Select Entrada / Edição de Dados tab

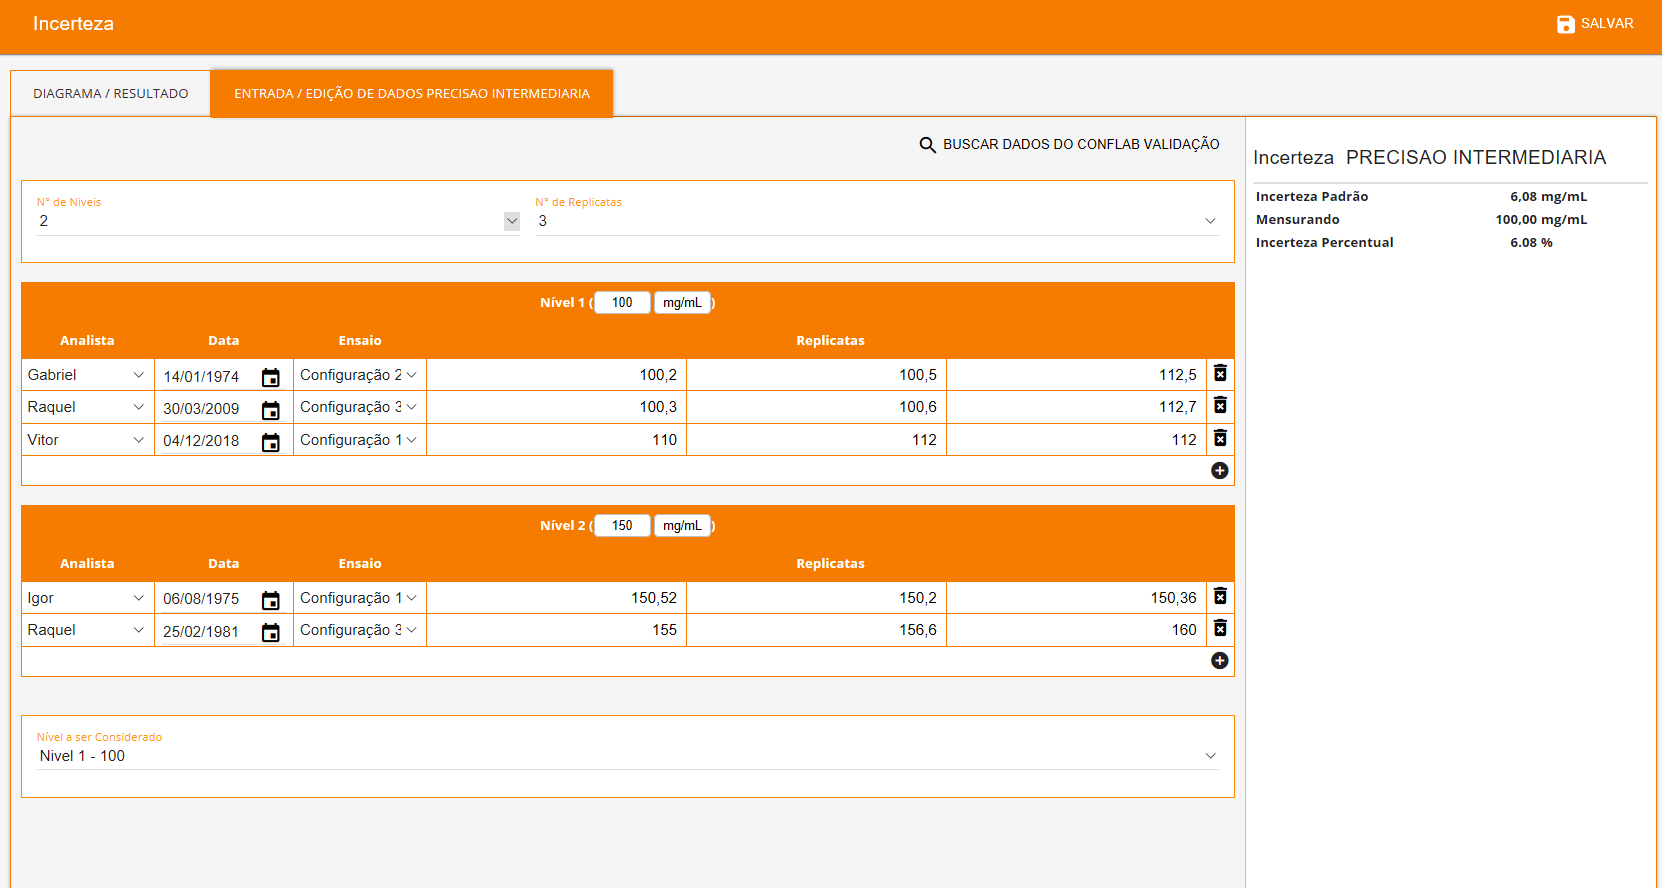click(411, 94)
